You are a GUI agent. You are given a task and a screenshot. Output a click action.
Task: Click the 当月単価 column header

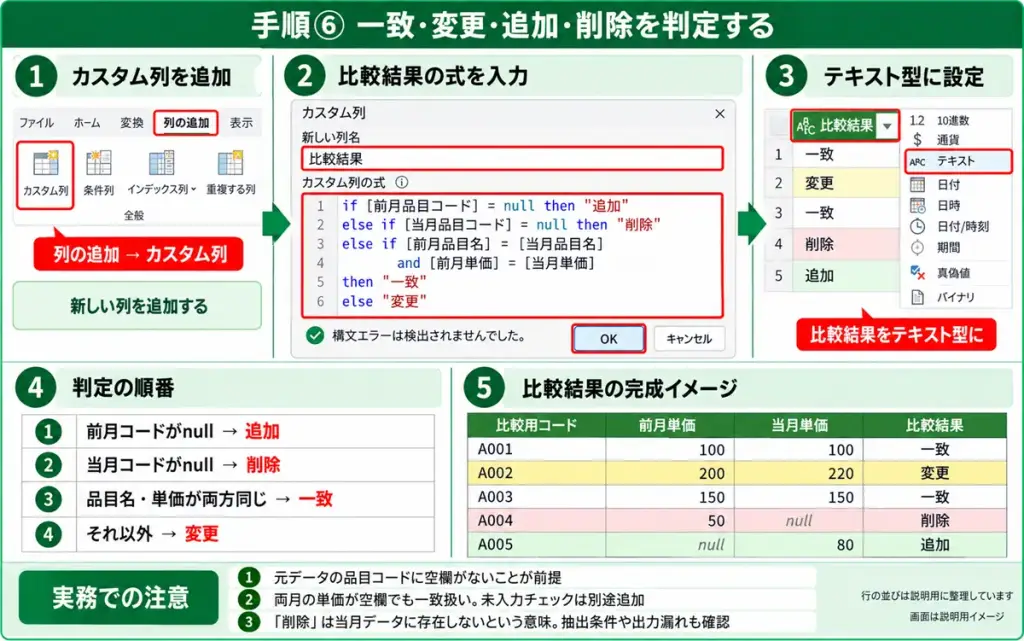pyautogui.click(x=799, y=426)
